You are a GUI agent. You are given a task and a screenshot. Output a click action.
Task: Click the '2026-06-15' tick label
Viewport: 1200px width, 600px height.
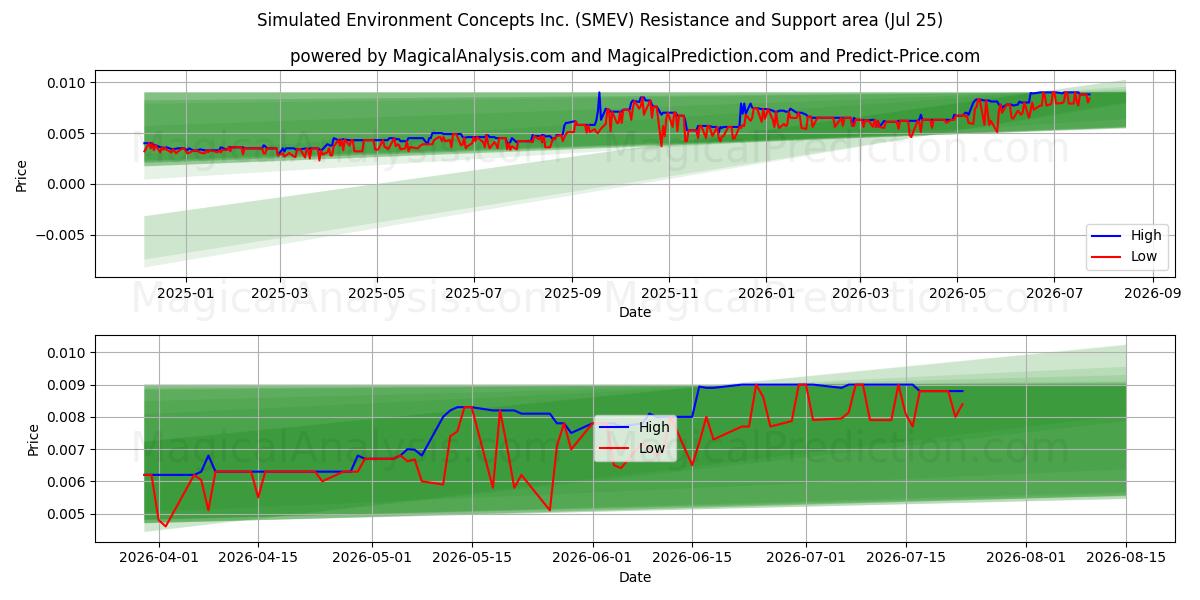coord(692,558)
